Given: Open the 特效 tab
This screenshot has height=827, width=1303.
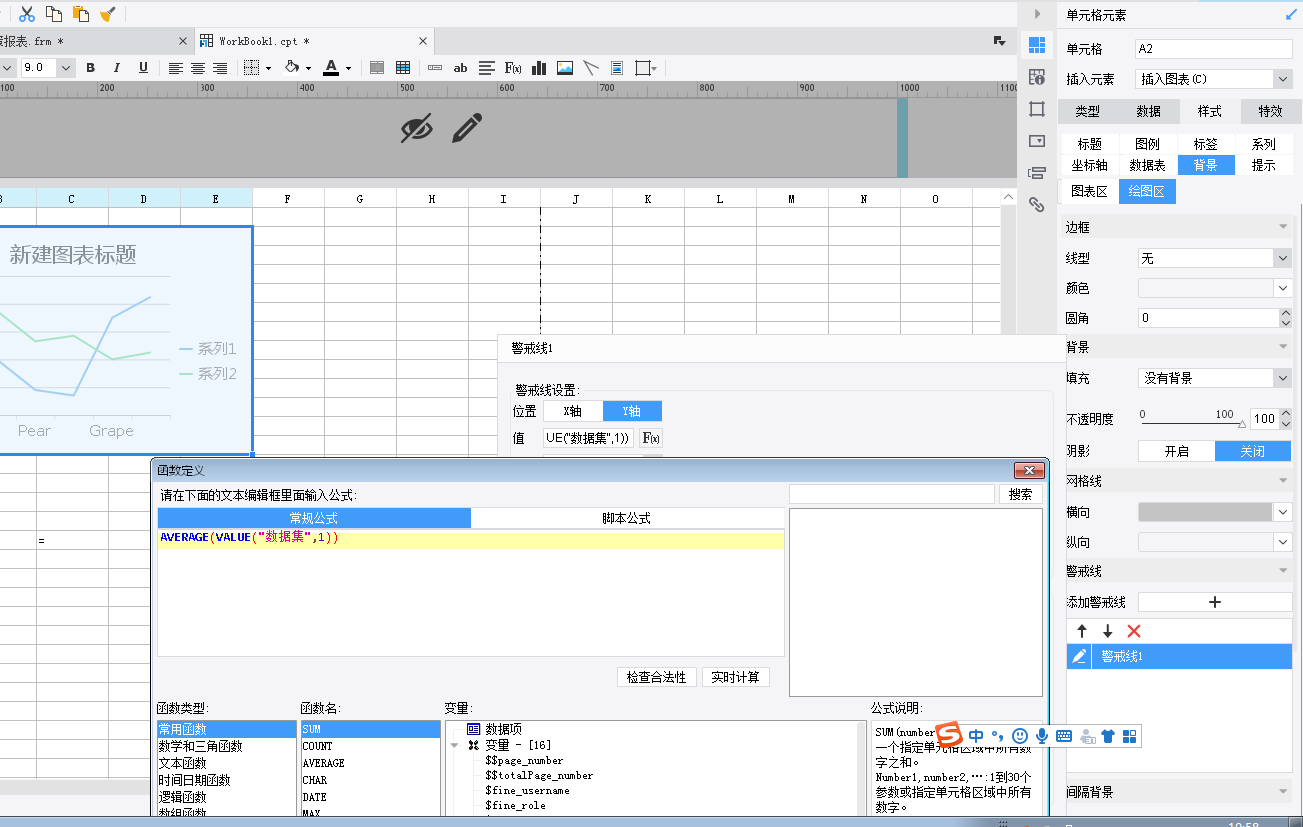Looking at the screenshot, I should click(1270, 111).
